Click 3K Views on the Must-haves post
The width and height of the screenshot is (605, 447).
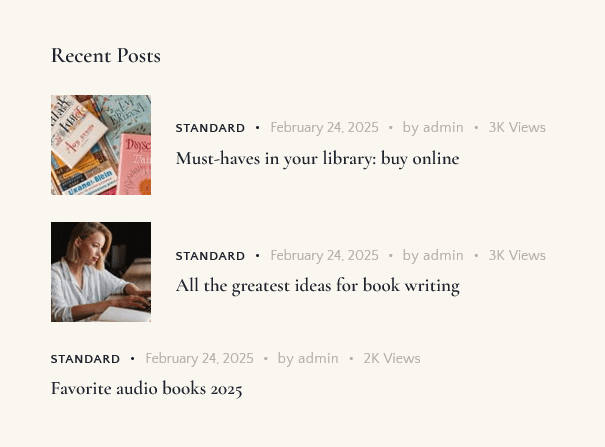coord(517,128)
